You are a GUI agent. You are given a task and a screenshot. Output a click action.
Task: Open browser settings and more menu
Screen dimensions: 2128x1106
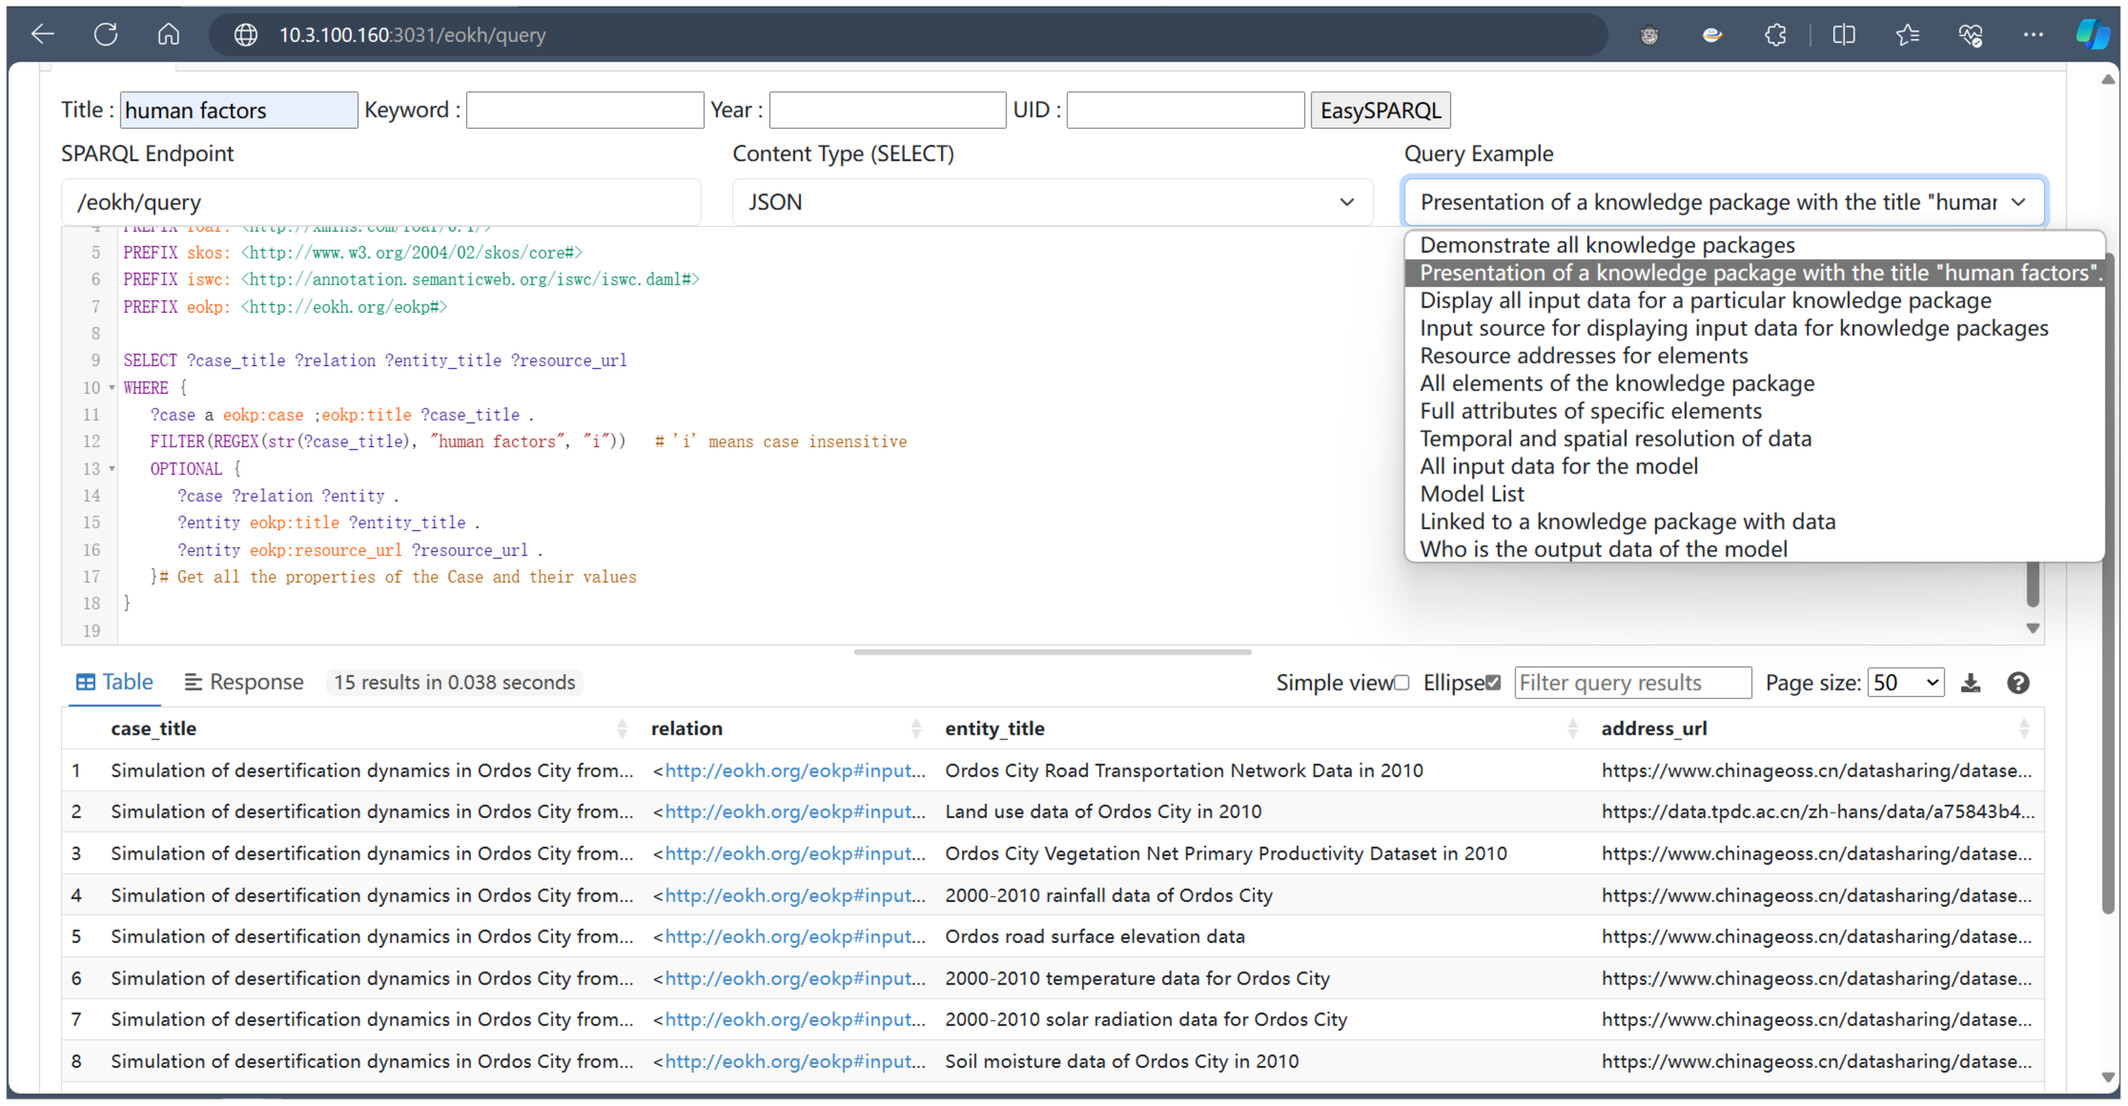(2033, 35)
